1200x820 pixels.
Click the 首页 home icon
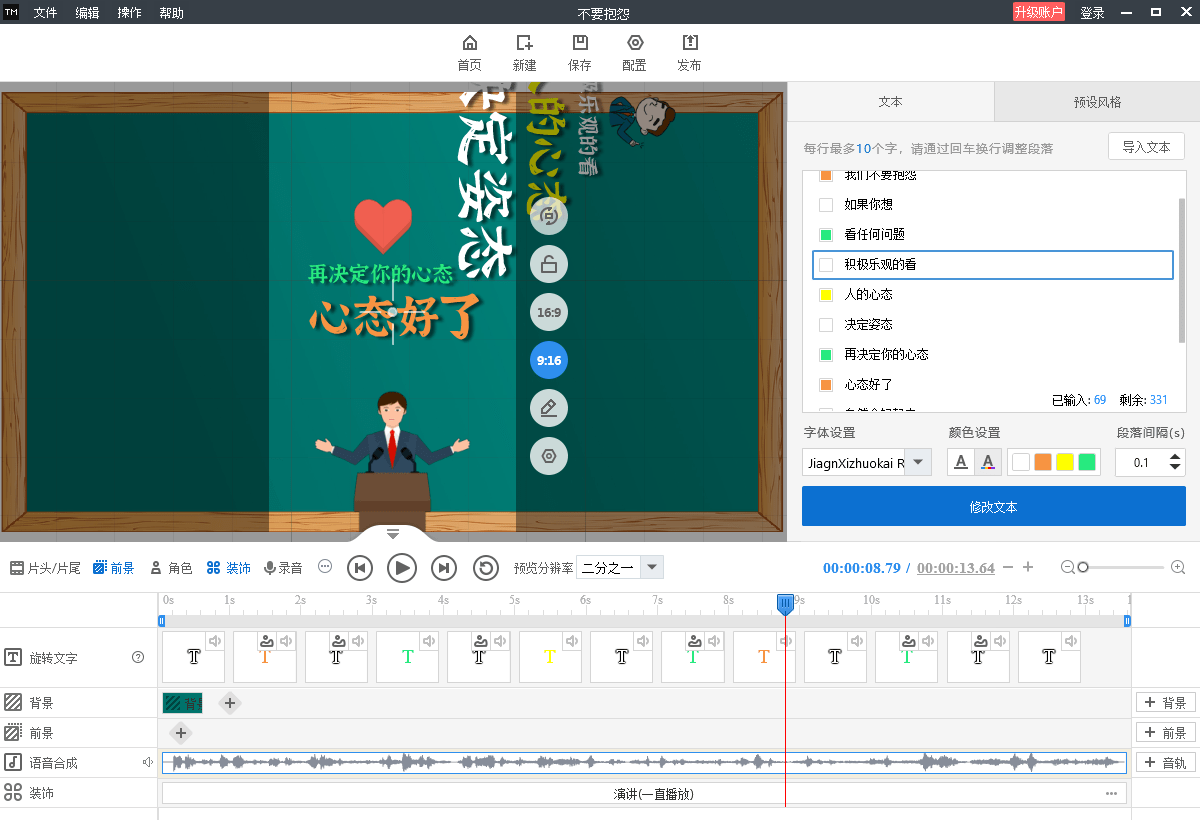coord(469,43)
